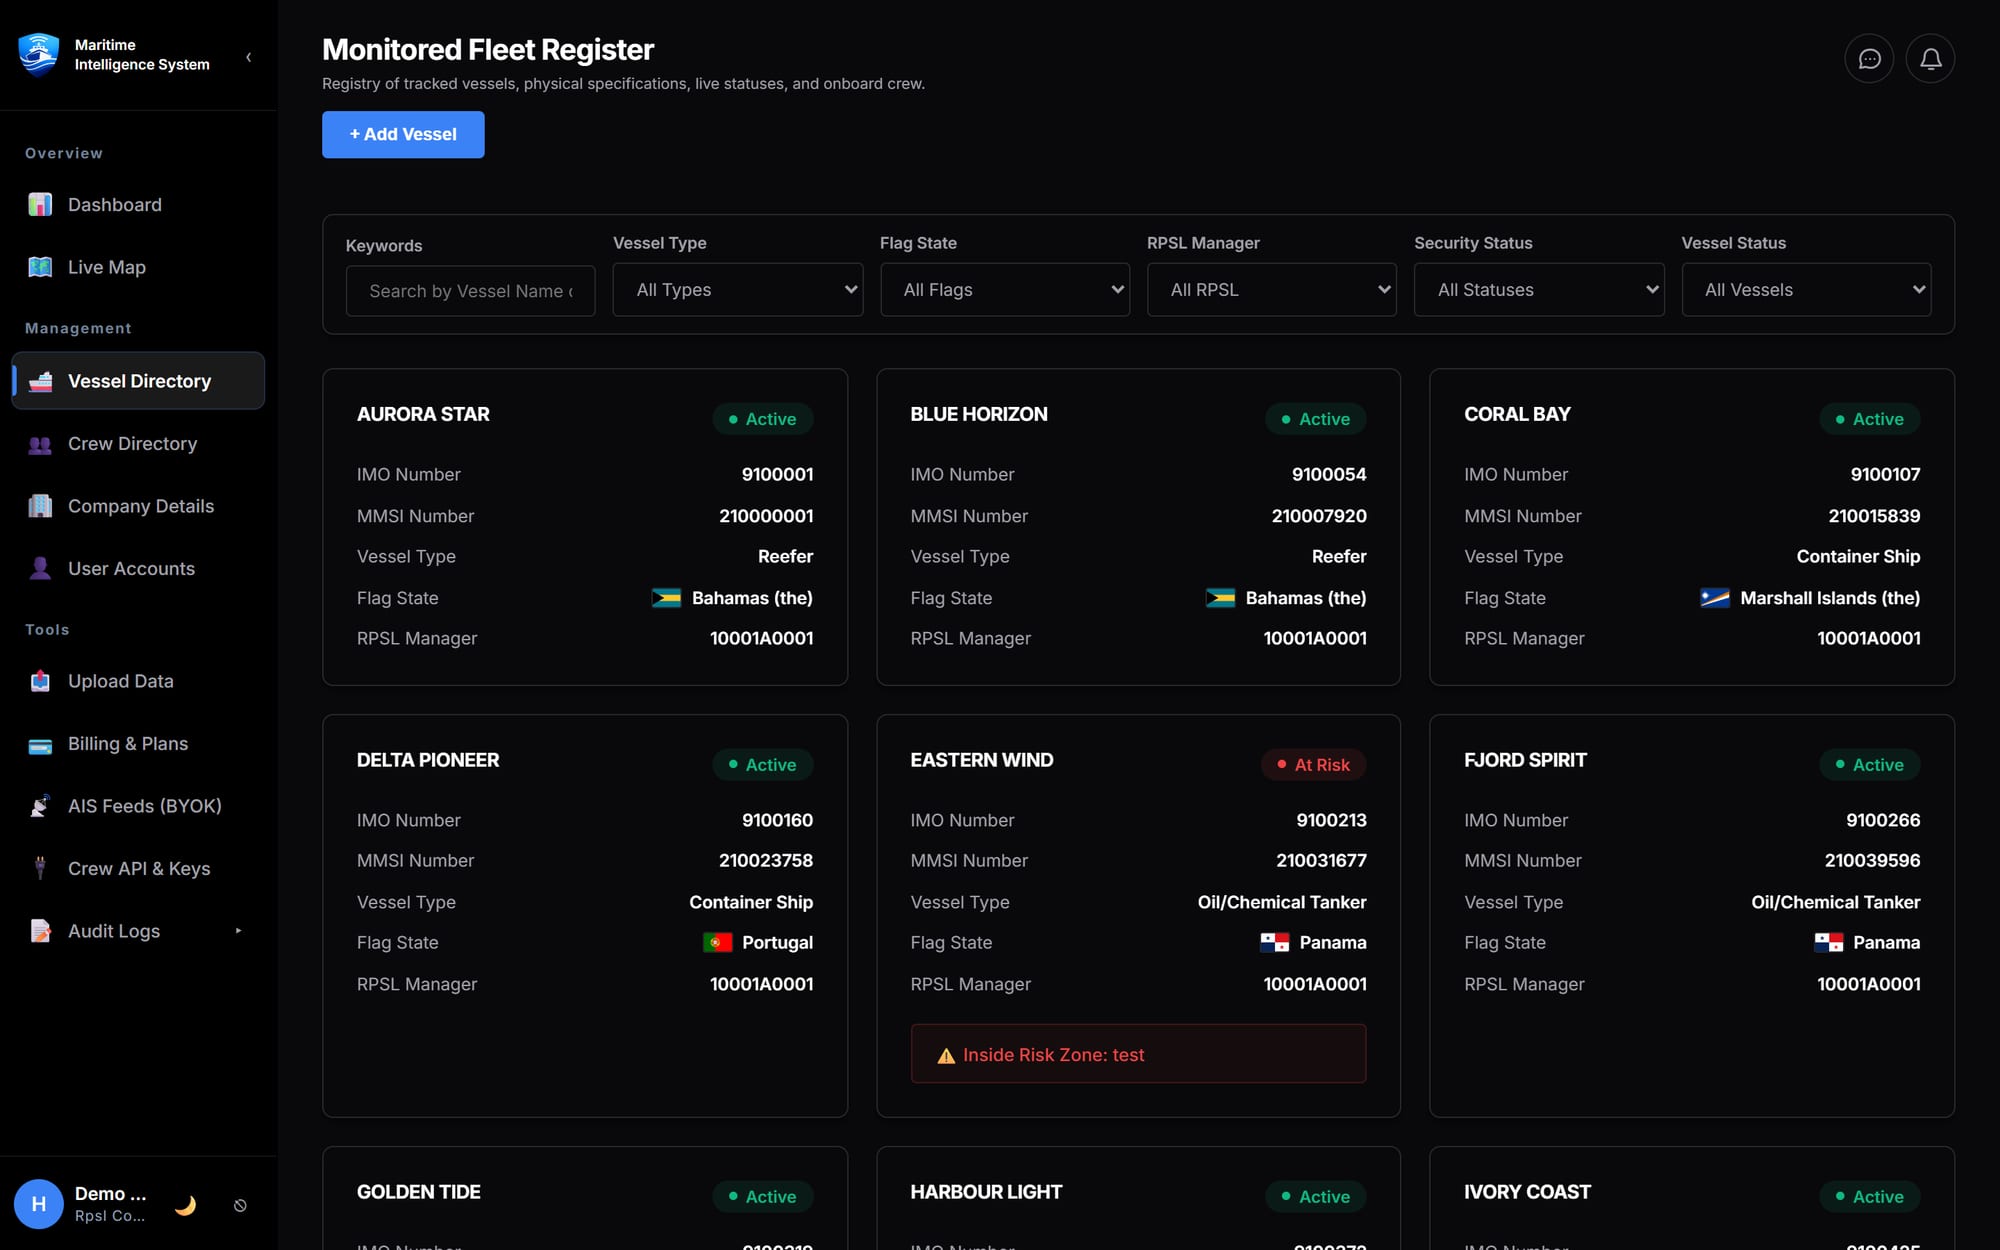2000x1250 pixels.
Task: Click the Live Map icon
Action: (x=40, y=267)
